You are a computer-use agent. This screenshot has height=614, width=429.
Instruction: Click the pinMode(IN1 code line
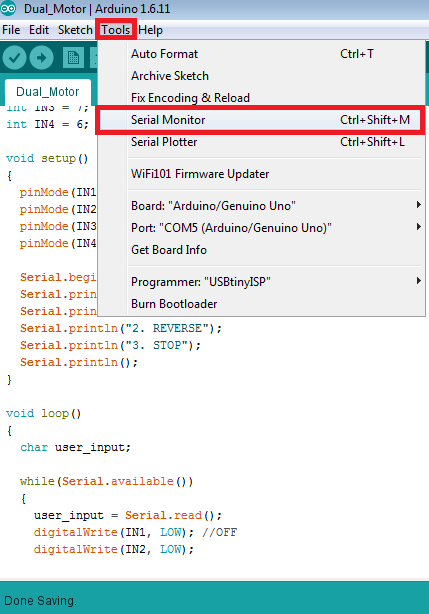click(x=58, y=192)
